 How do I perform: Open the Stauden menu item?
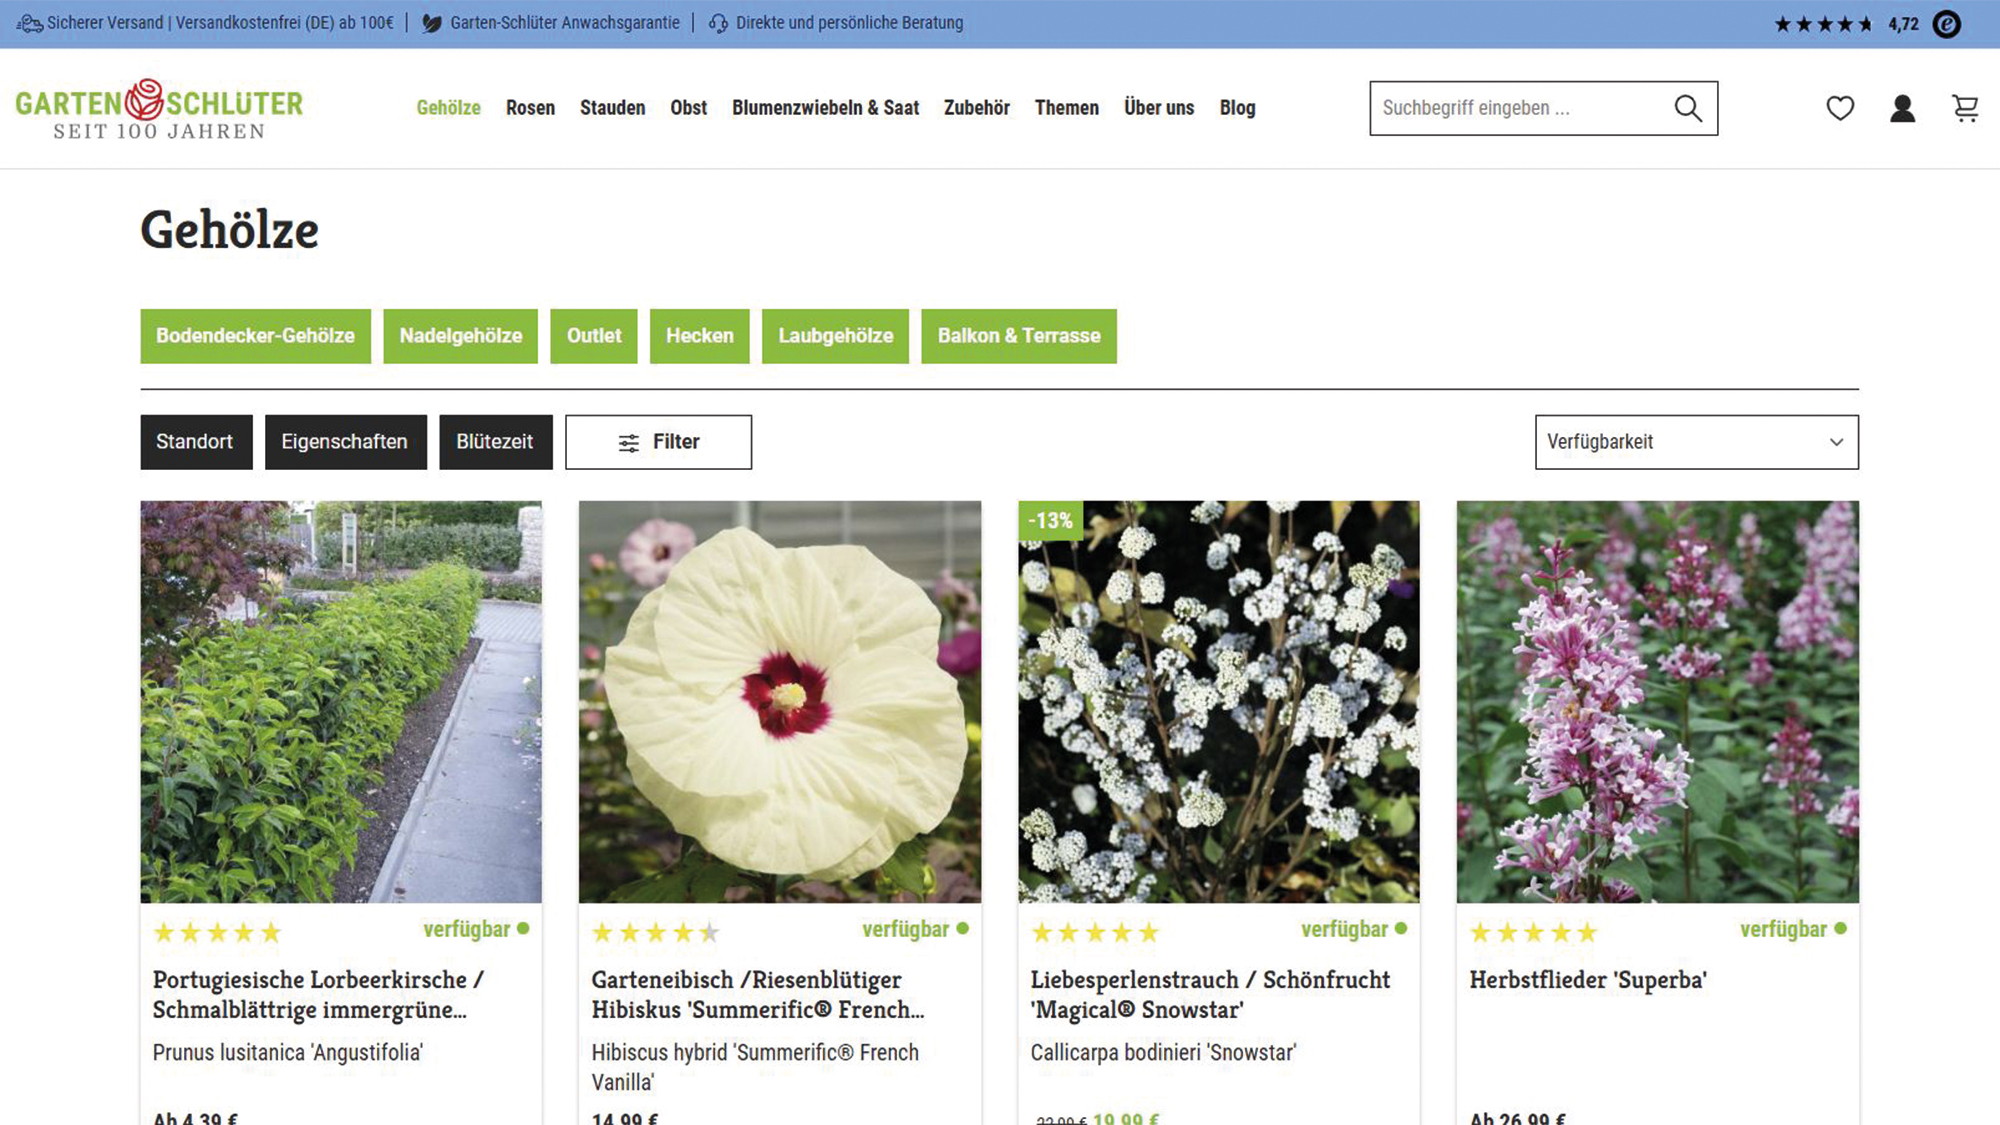pos(612,108)
